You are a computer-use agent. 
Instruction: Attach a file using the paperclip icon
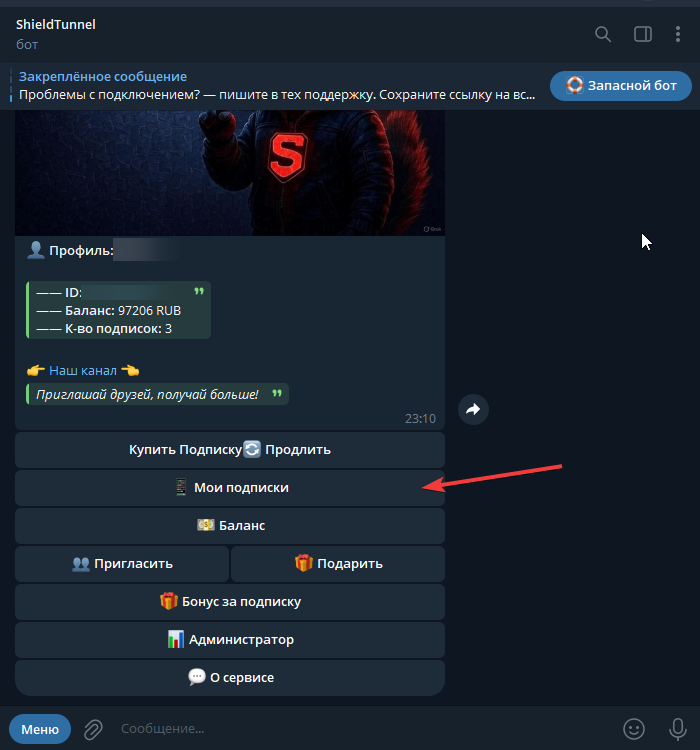pos(93,729)
